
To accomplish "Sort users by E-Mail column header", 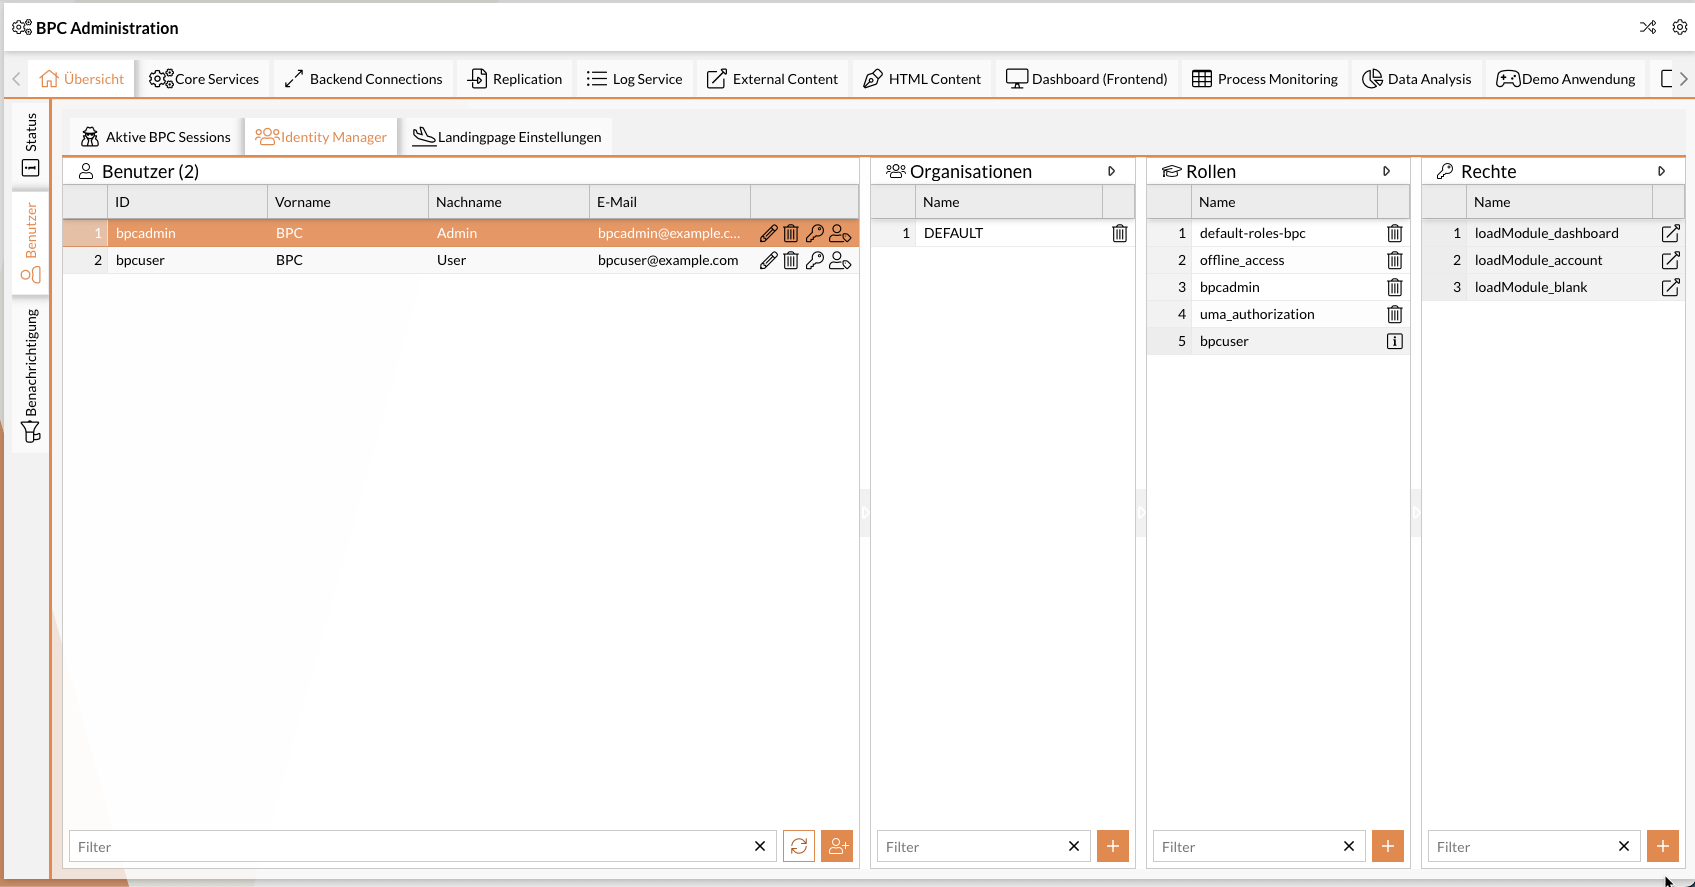I will click(x=670, y=202).
